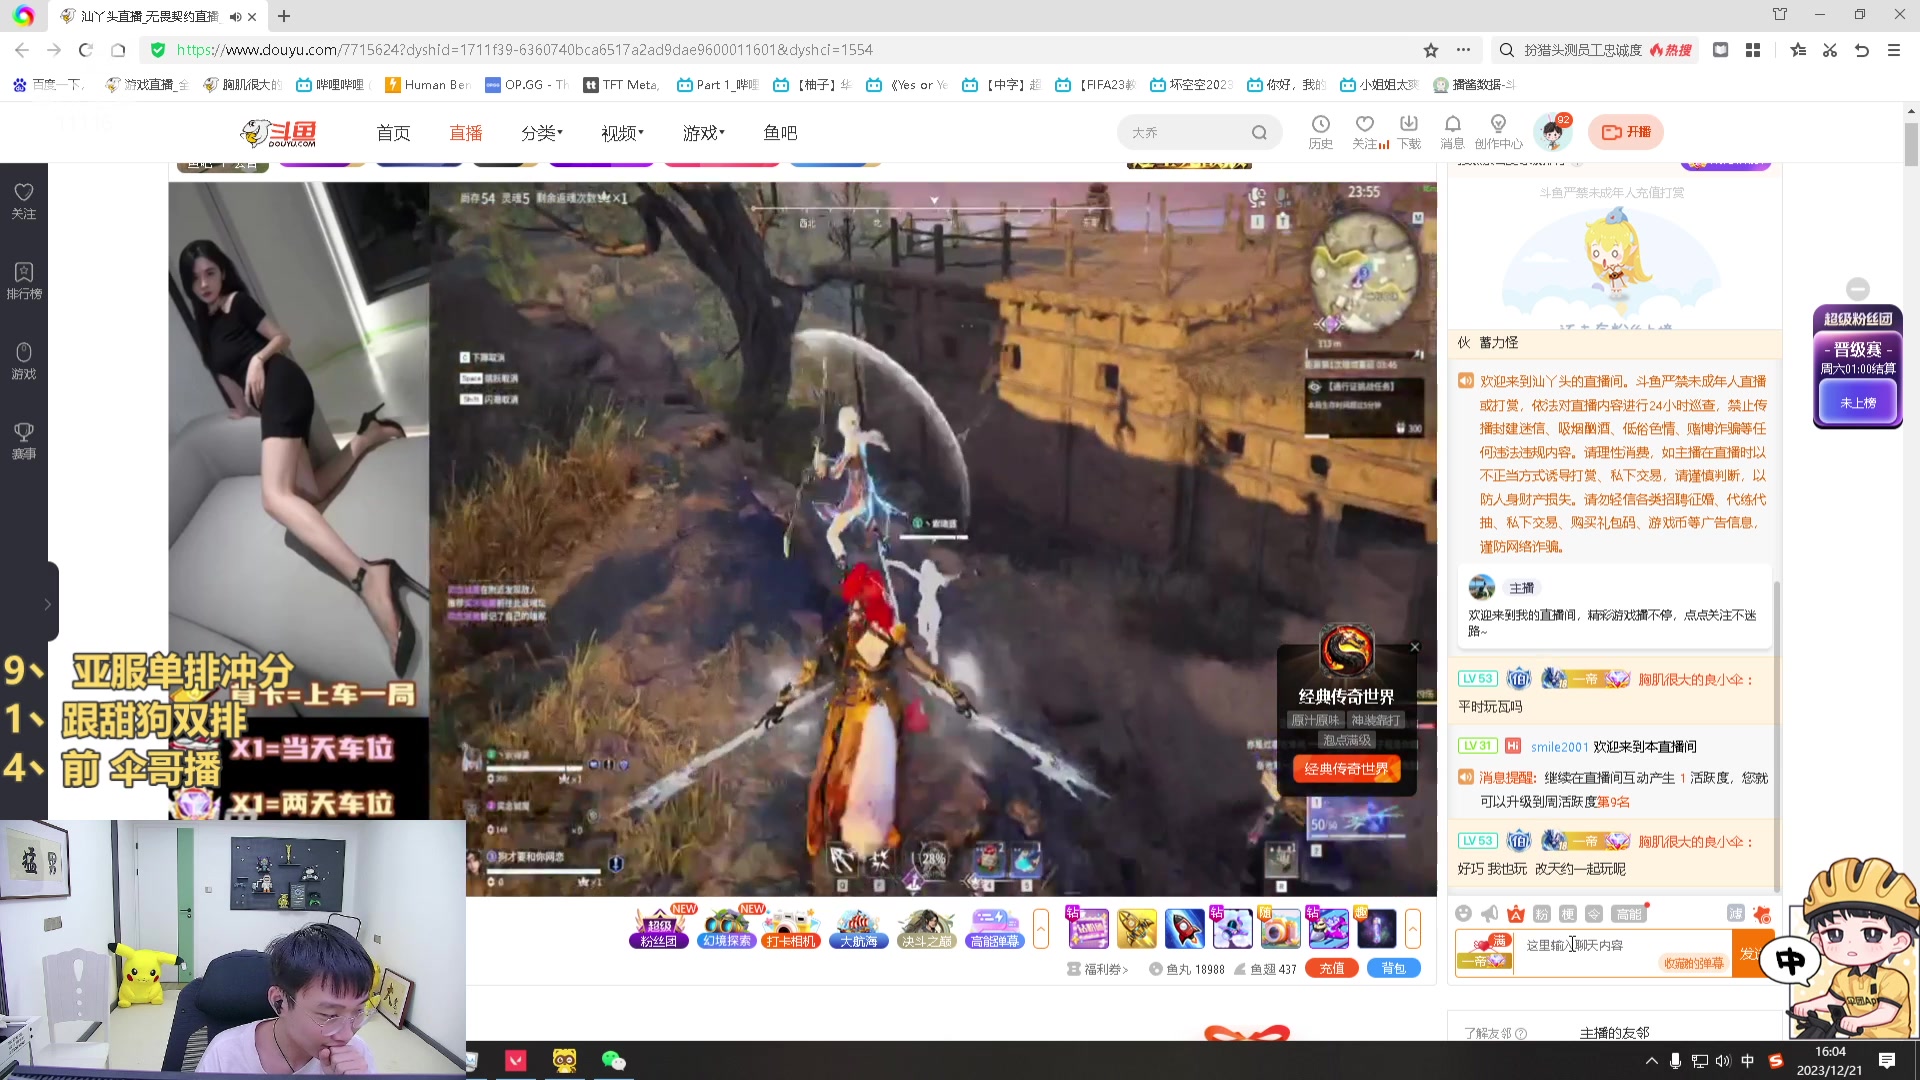This screenshot has height=1080, width=1920.
Task: Open the 关注 heart icon in the header
Action: 1365,131
